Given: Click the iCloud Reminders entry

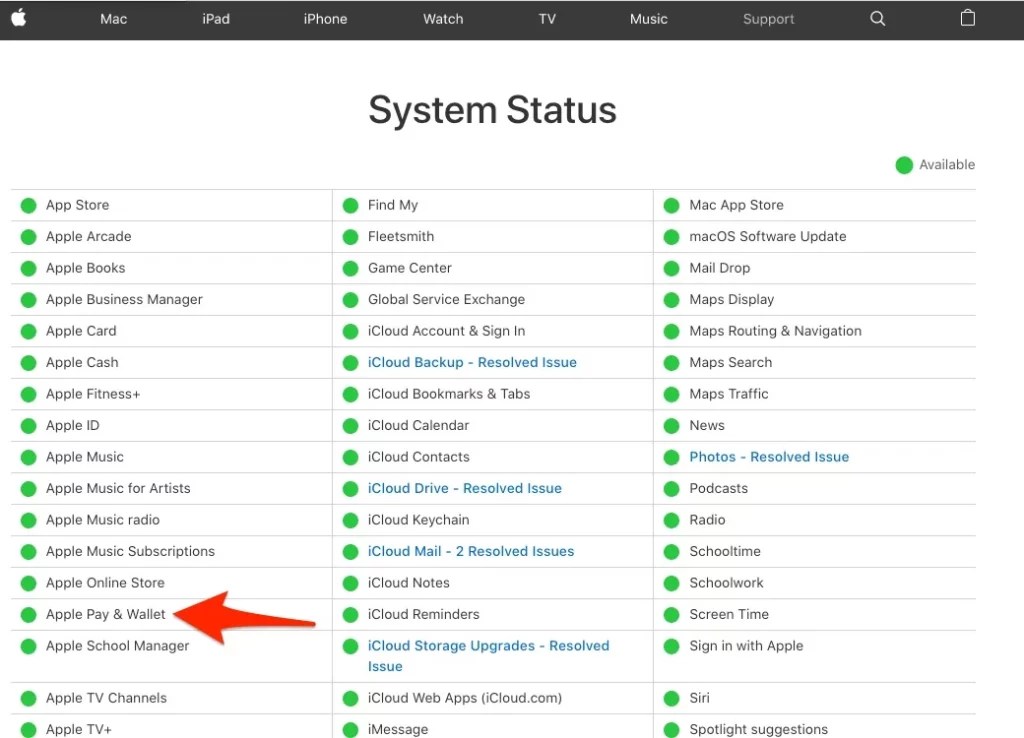Looking at the screenshot, I should [423, 615].
